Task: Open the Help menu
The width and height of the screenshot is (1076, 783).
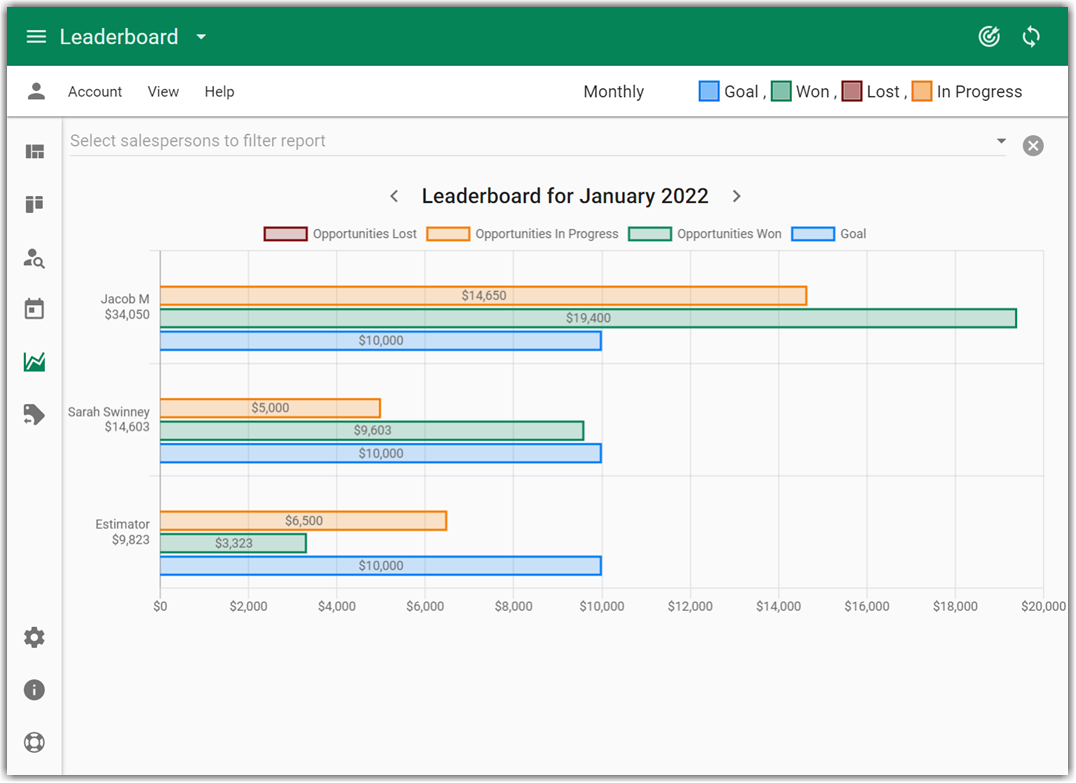Action: (x=220, y=91)
